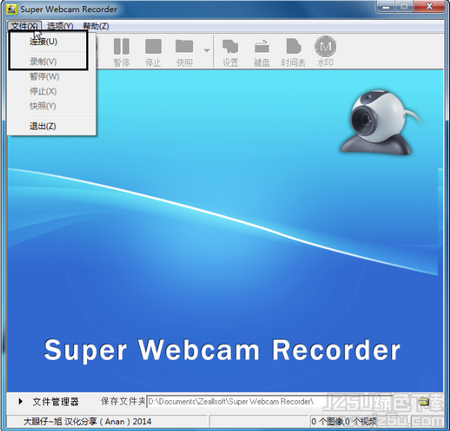Click the app icon in title bar
Screen dimensions: 450x431
pos(12,9)
